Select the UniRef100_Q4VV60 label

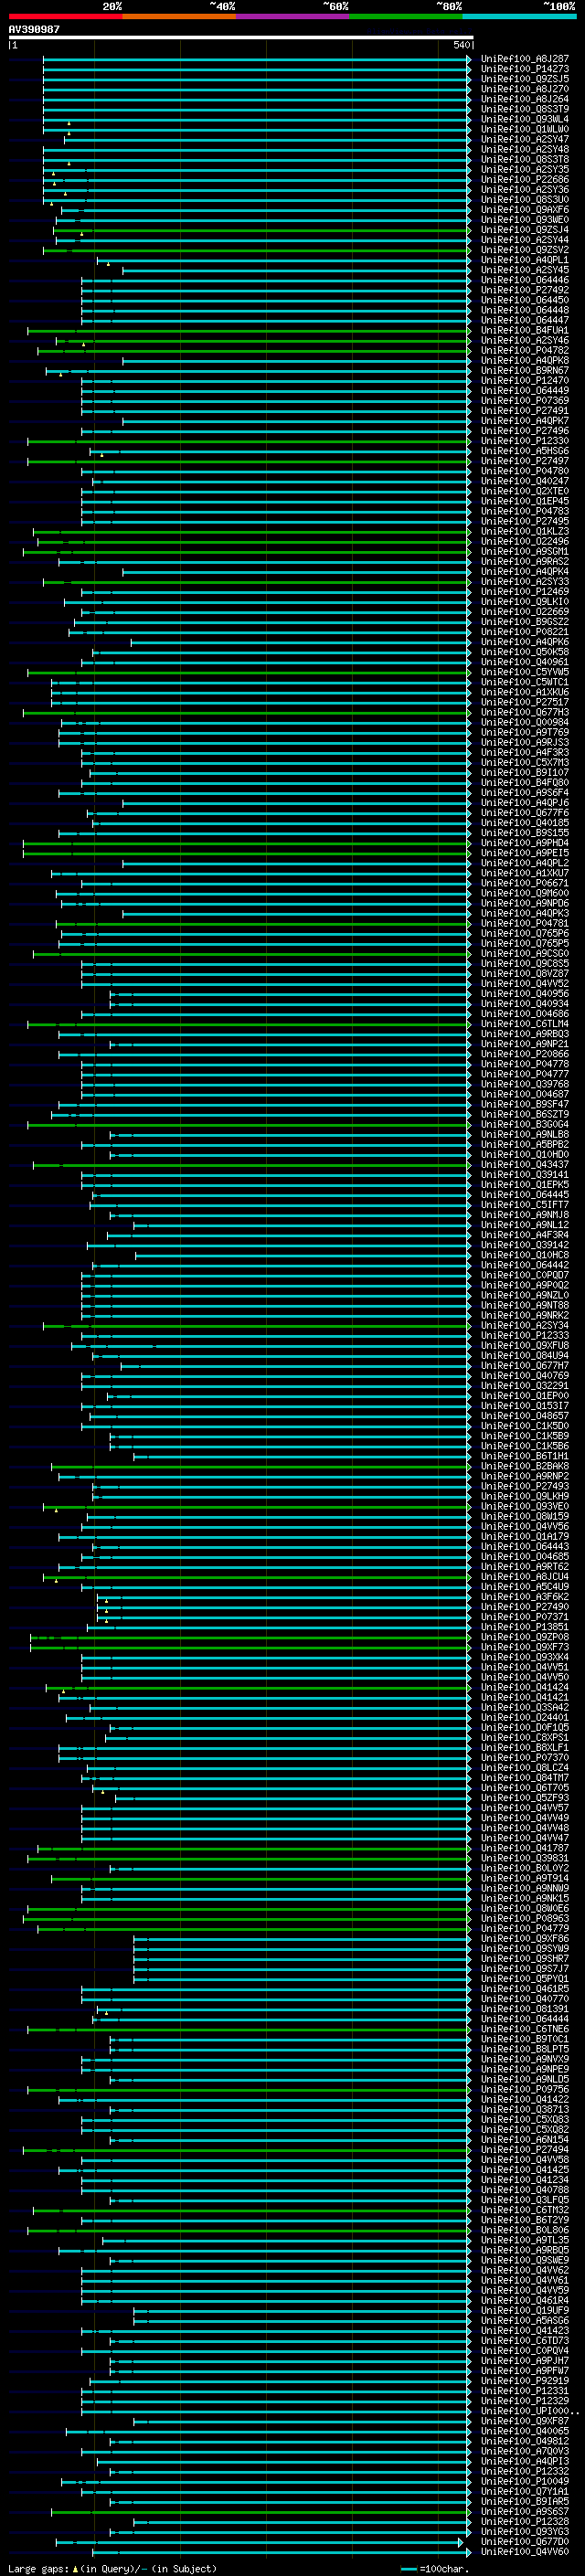525,2553
